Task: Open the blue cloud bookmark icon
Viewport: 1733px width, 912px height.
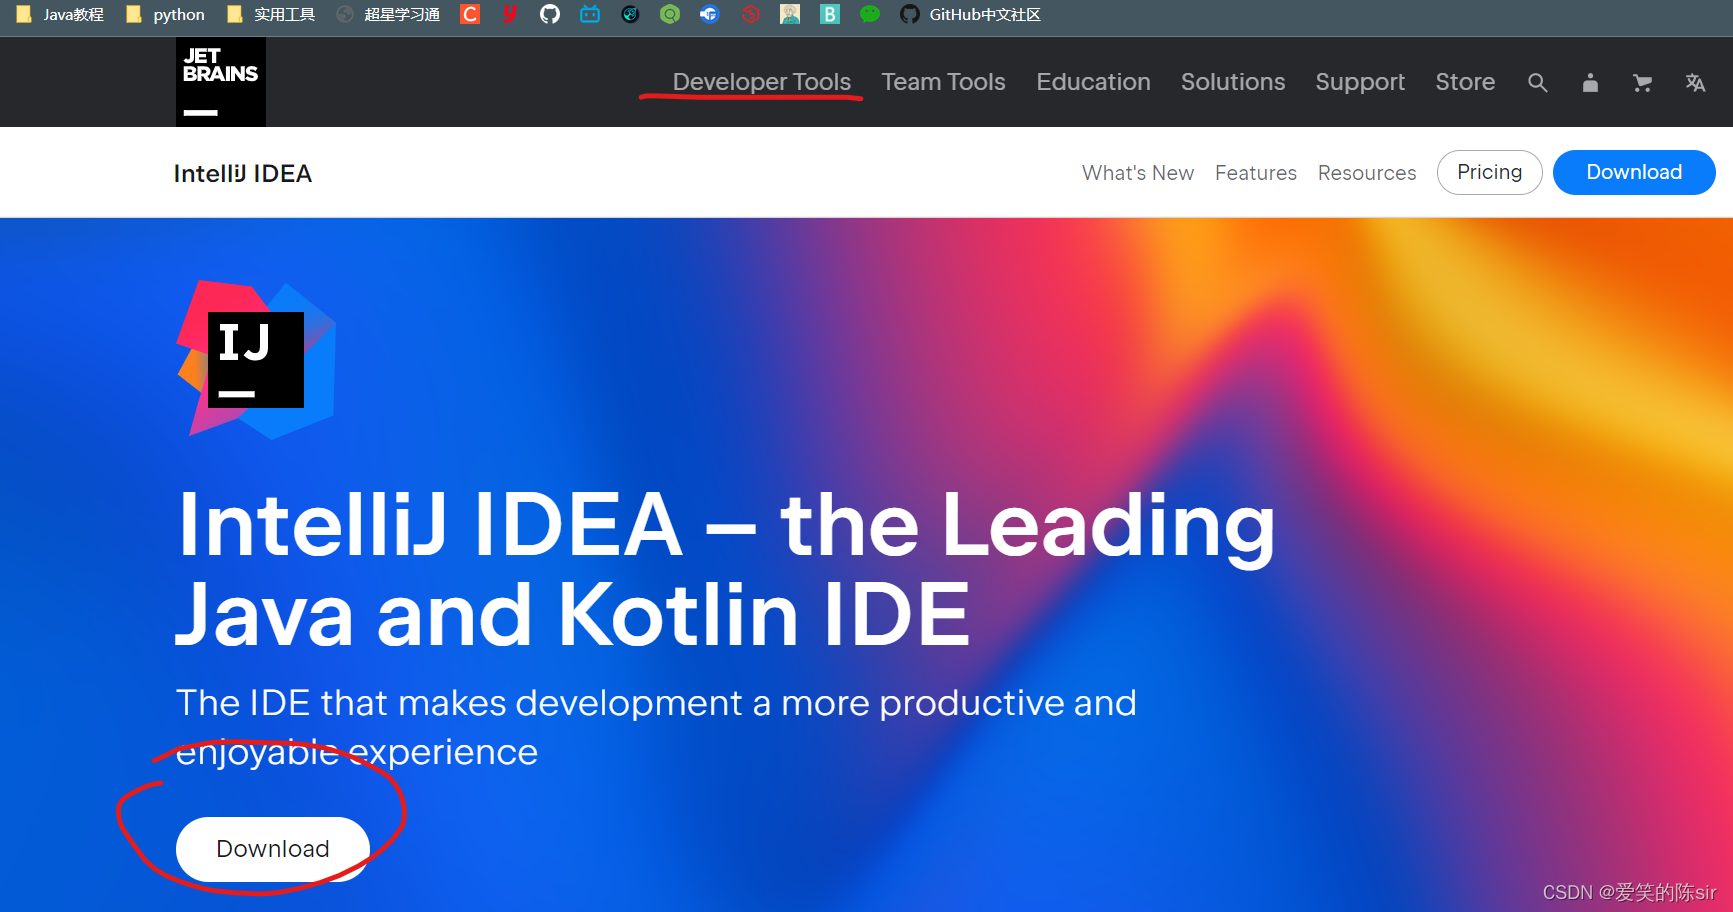Action: coord(710,14)
